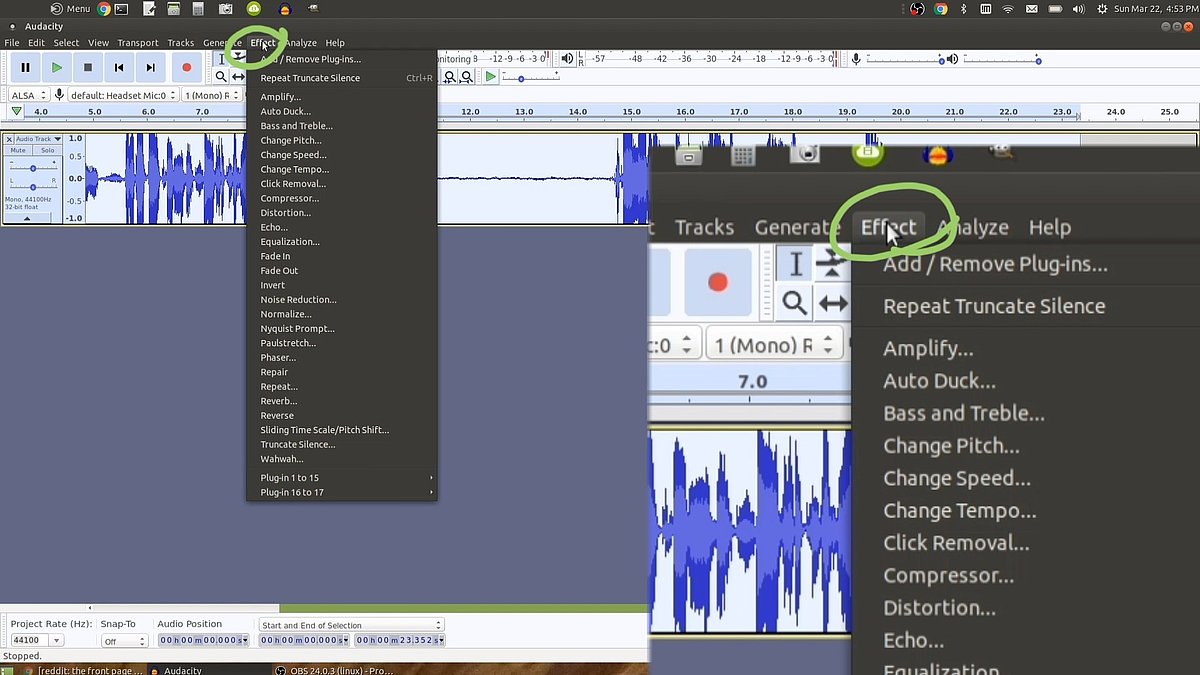
Task: Click the playback meter speaker icon
Action: pyautogui.click(x=567, y=59)
